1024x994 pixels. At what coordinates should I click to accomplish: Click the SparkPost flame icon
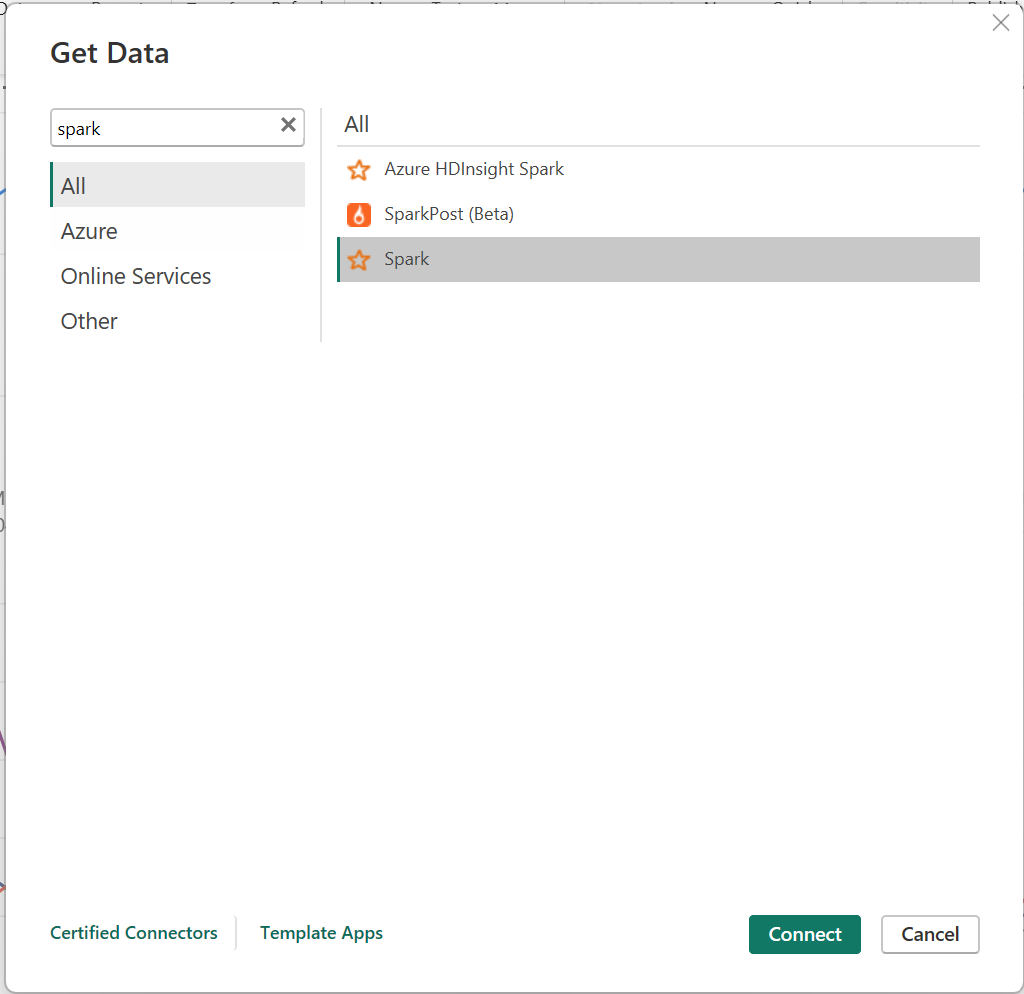pyautogui.click(x=358, y=214)
